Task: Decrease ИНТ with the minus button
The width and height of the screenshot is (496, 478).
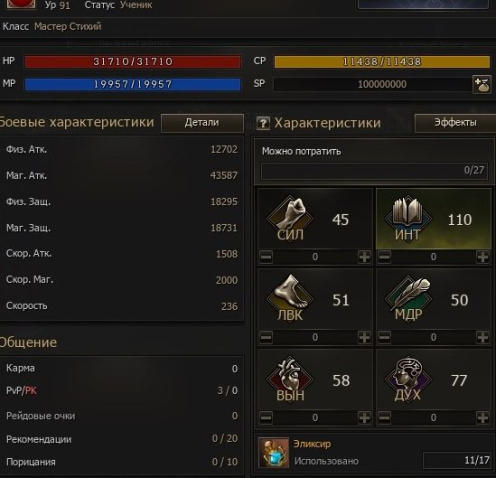Action: 384,257
